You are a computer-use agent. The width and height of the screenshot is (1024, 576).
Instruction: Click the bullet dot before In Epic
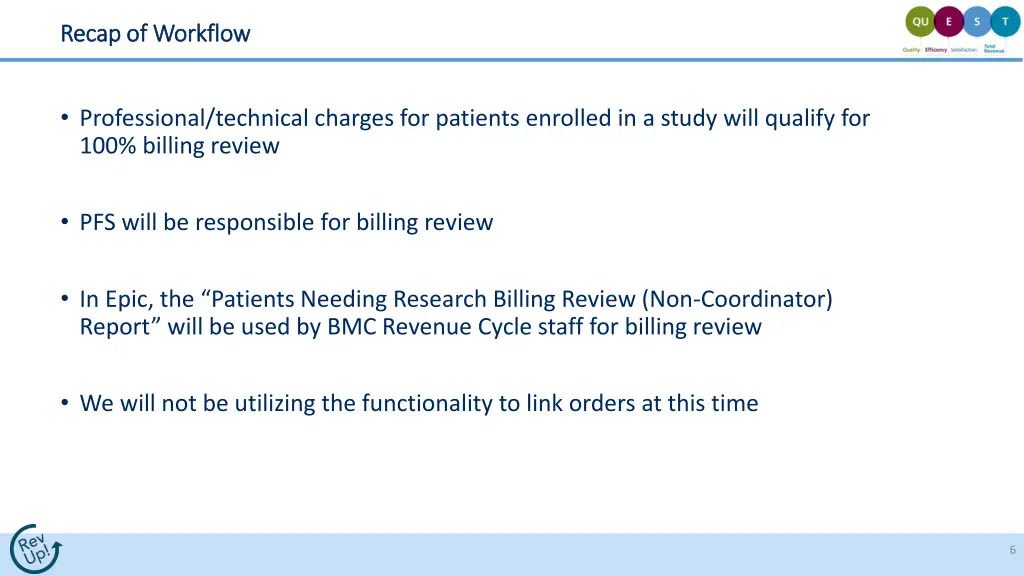[65, 299]
